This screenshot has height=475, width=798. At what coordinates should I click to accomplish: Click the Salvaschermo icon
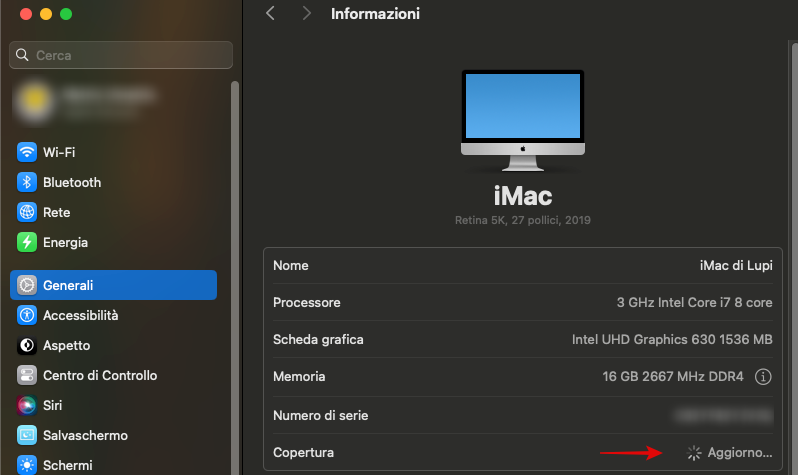coord(26,435)
